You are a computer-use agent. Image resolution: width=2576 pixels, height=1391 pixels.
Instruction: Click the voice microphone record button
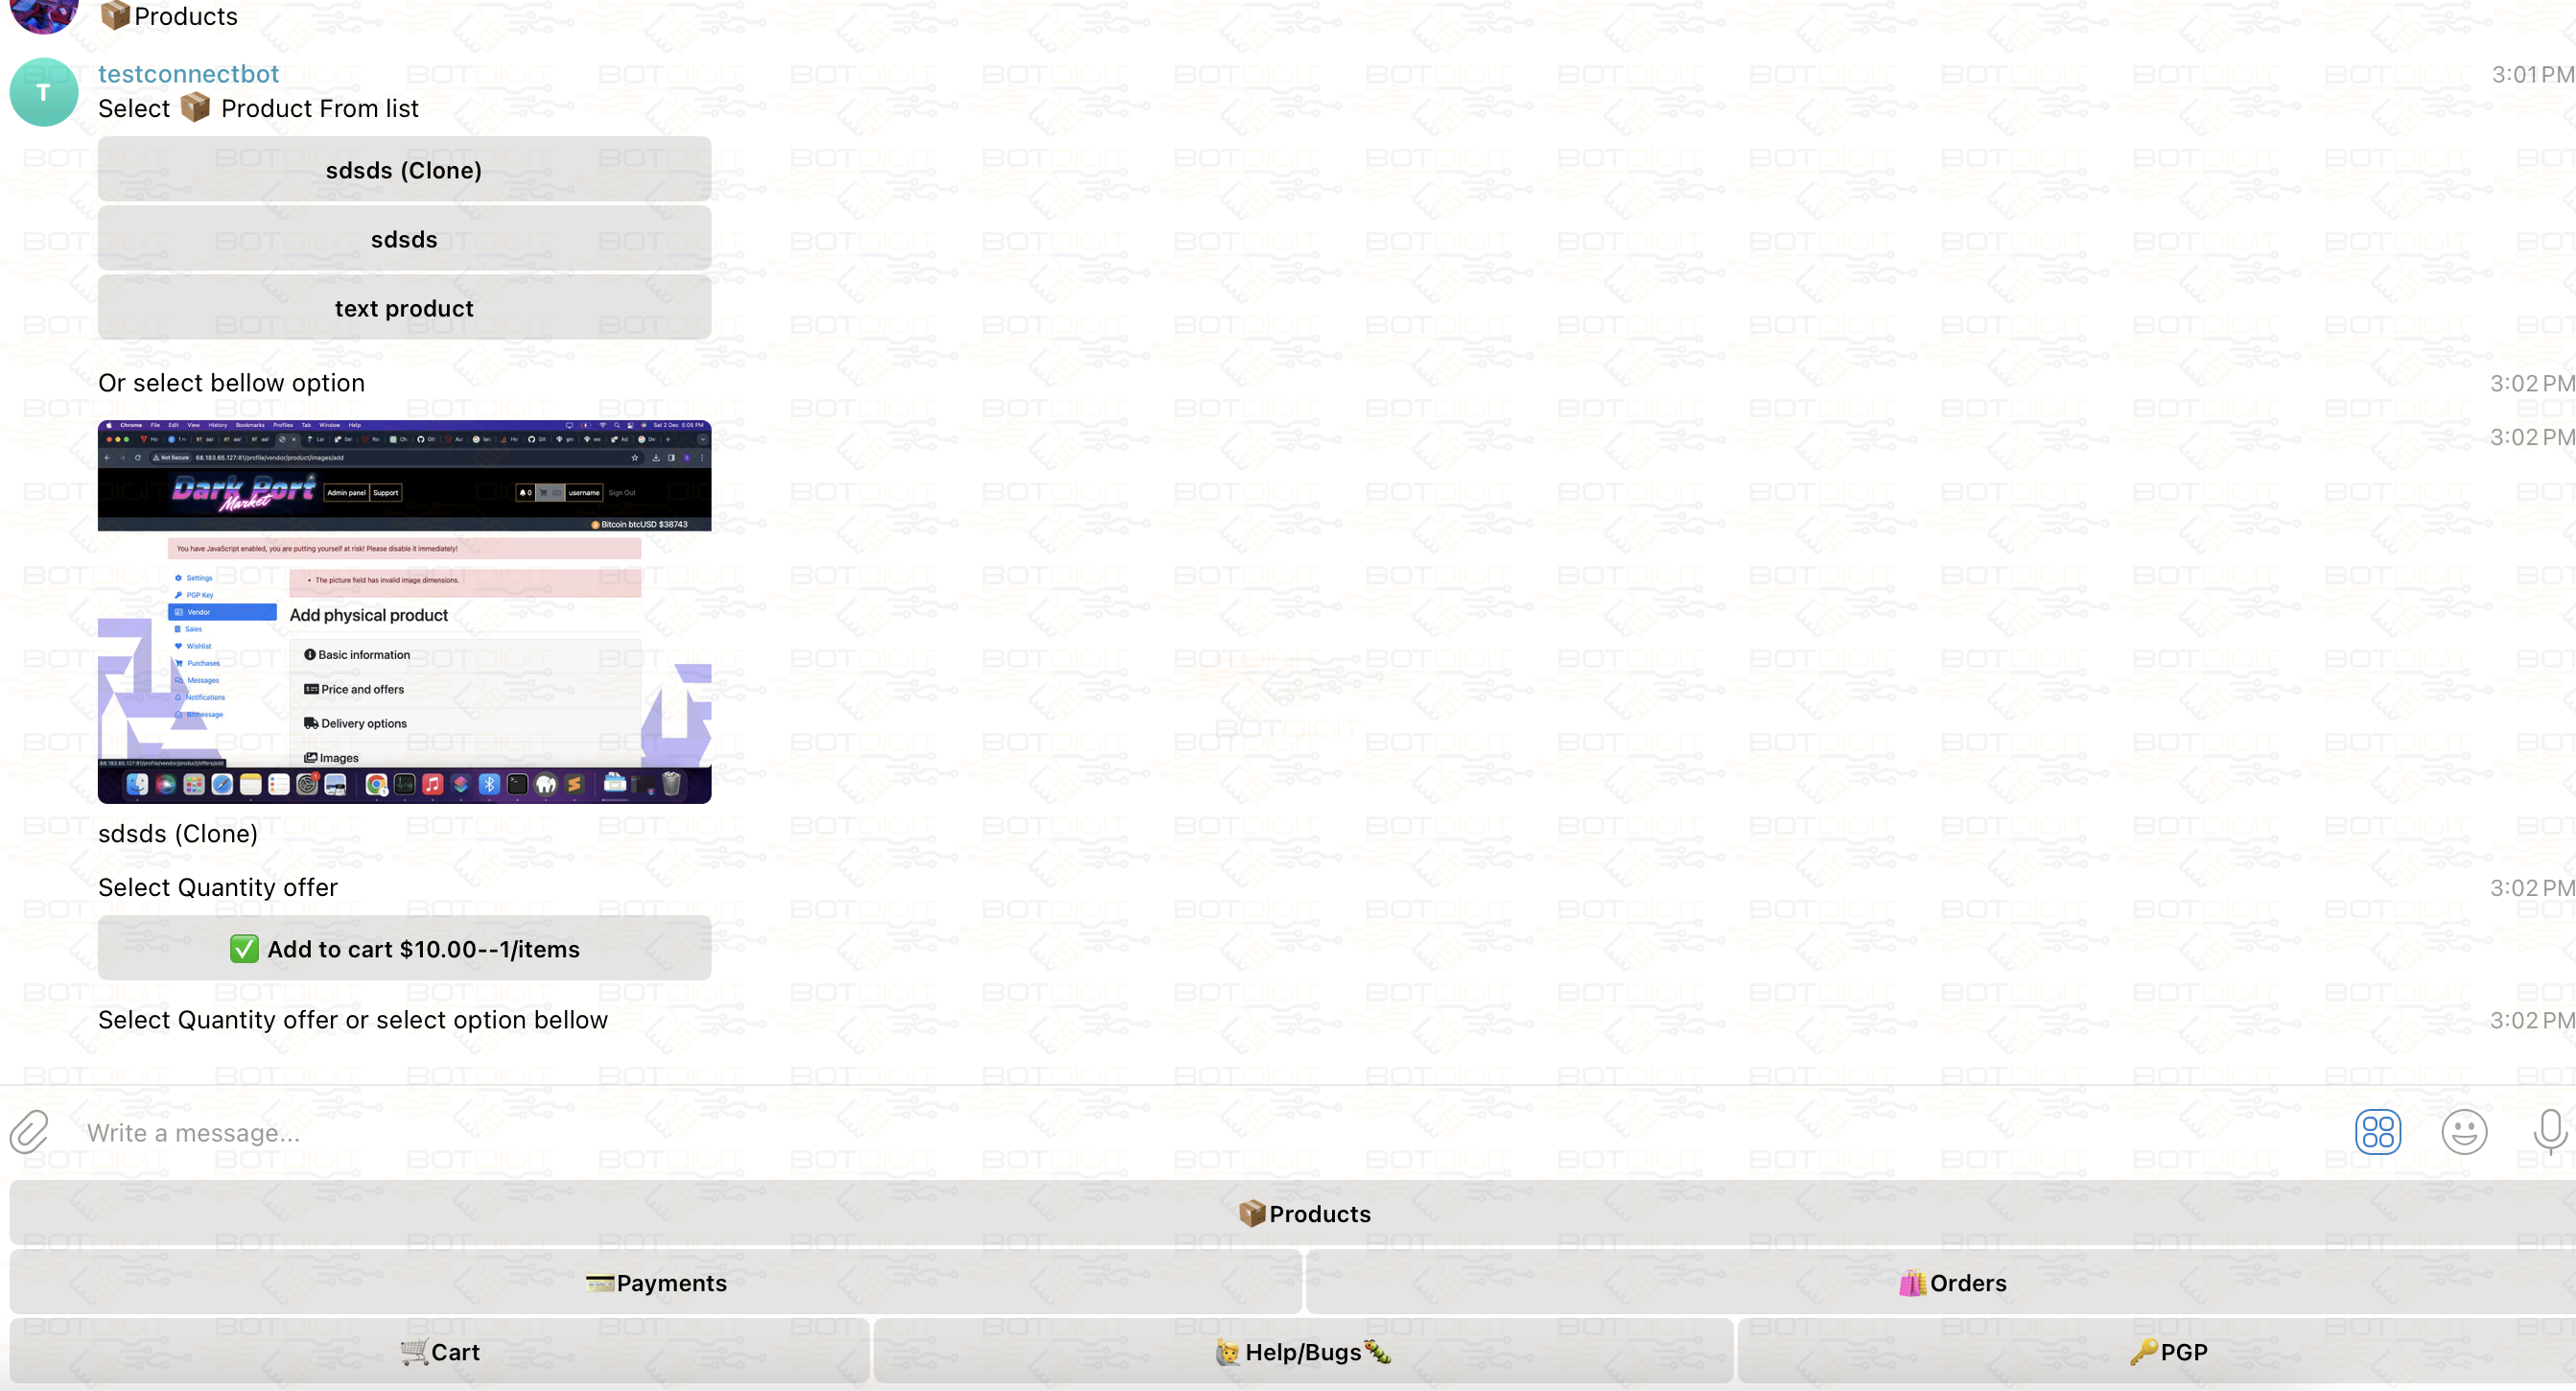click(2554, 1132)
